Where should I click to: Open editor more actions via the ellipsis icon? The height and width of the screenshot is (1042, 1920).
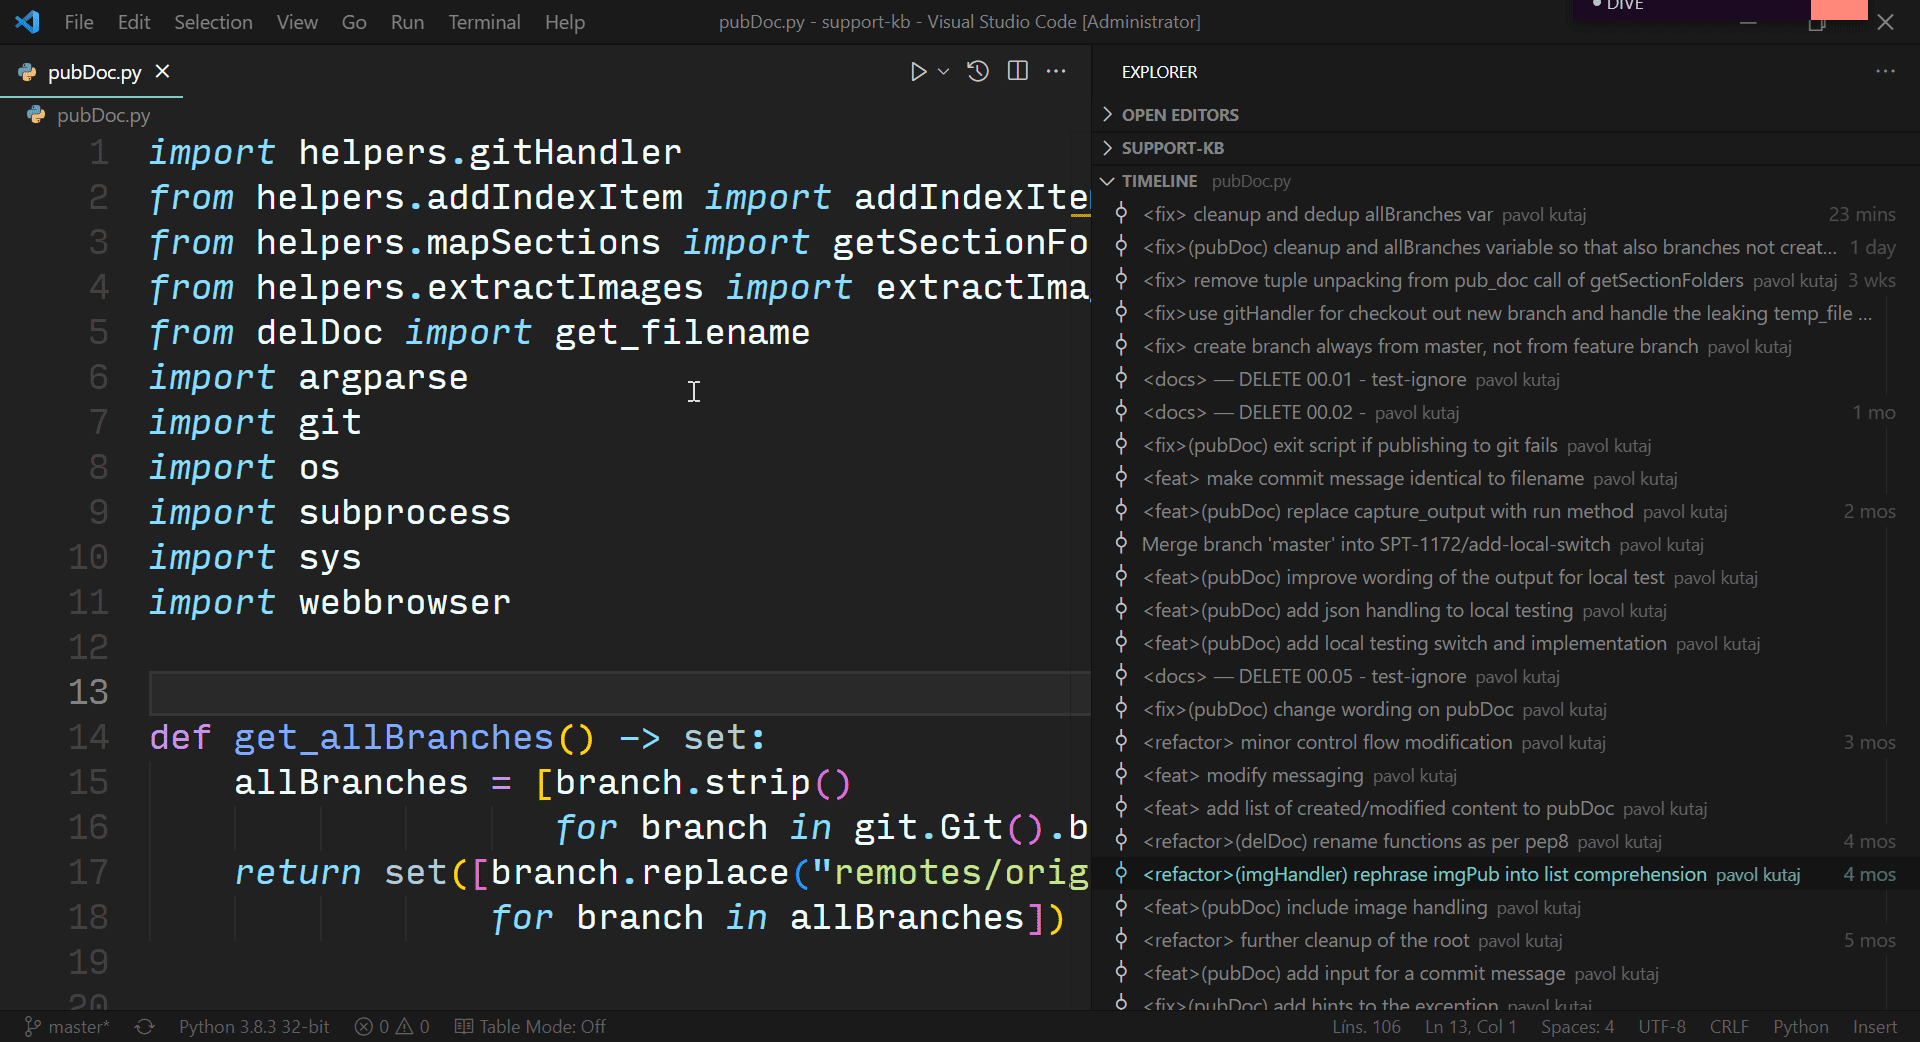click(1056, 71)
